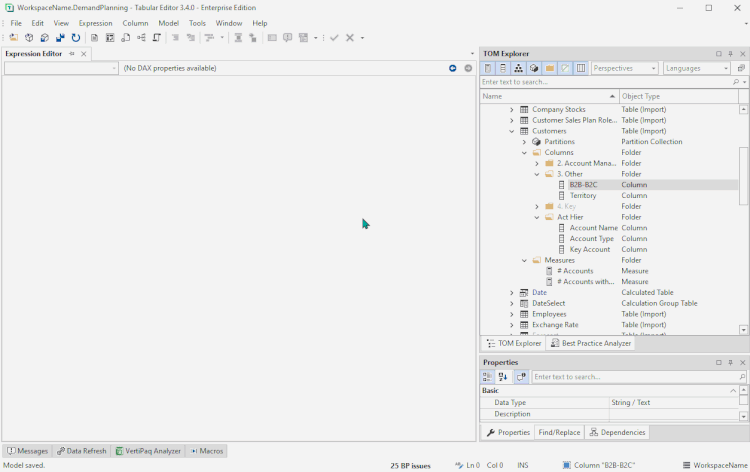Pin the Expression Editor tab
This screenshot has height=472, width=750.
click(x=72, y=54)
